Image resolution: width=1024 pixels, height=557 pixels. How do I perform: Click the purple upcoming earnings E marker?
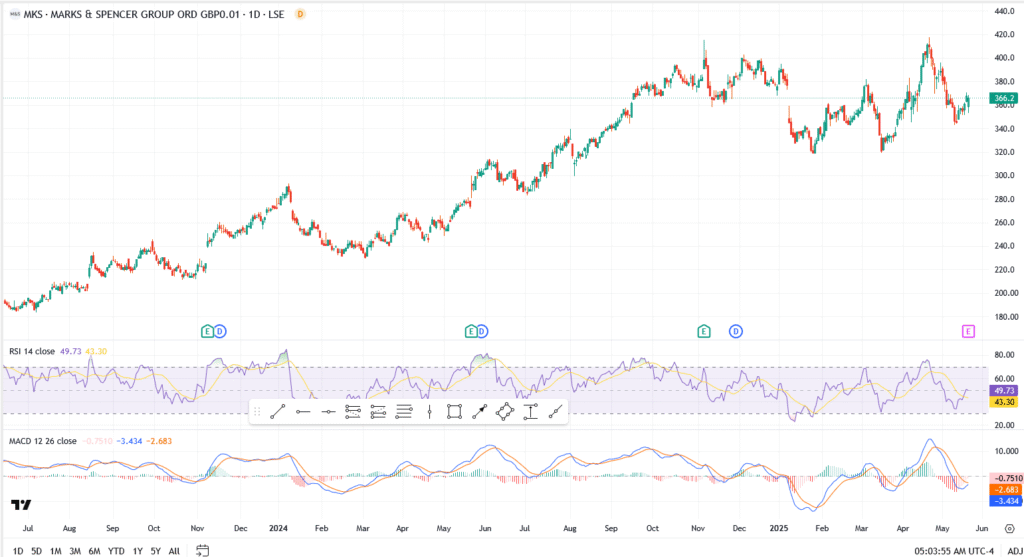[967, 330]
